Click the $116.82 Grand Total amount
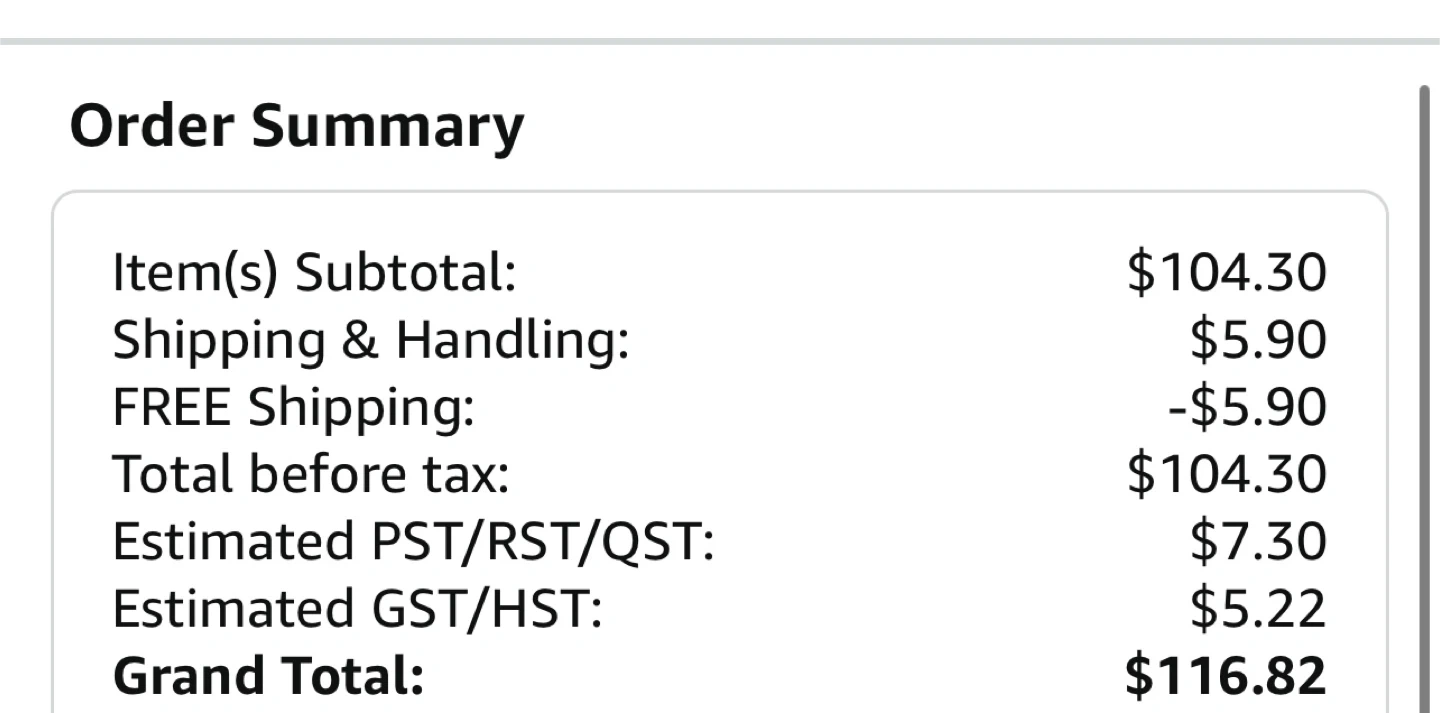1440x713 pixels. [x=1226, y=677]
